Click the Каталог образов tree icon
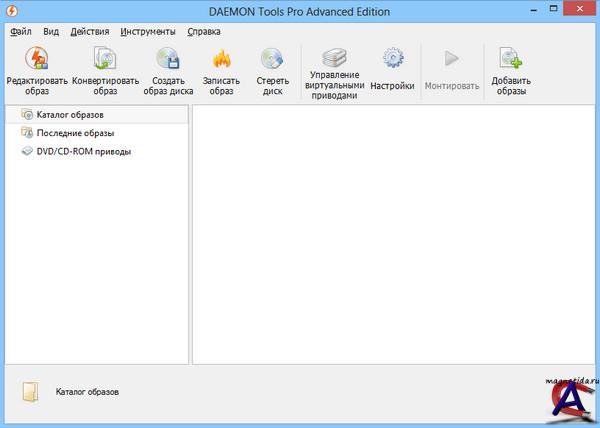Image resolution: width=600 pixels, height=428 pixels. click(x=27, y=114)
